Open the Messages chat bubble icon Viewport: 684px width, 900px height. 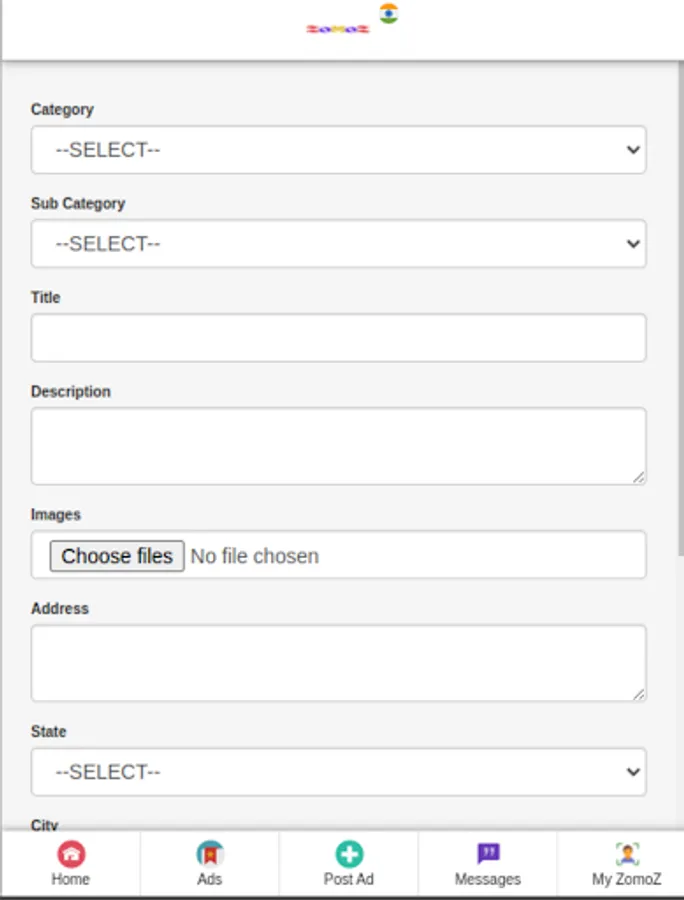[x=488, y=853]
